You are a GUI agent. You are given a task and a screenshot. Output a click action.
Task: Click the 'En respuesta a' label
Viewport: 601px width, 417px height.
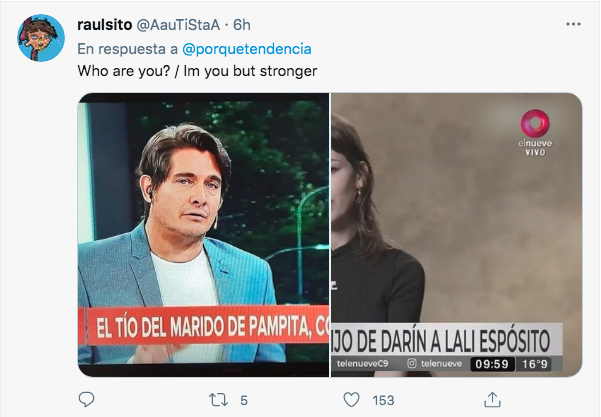[128, 49]
